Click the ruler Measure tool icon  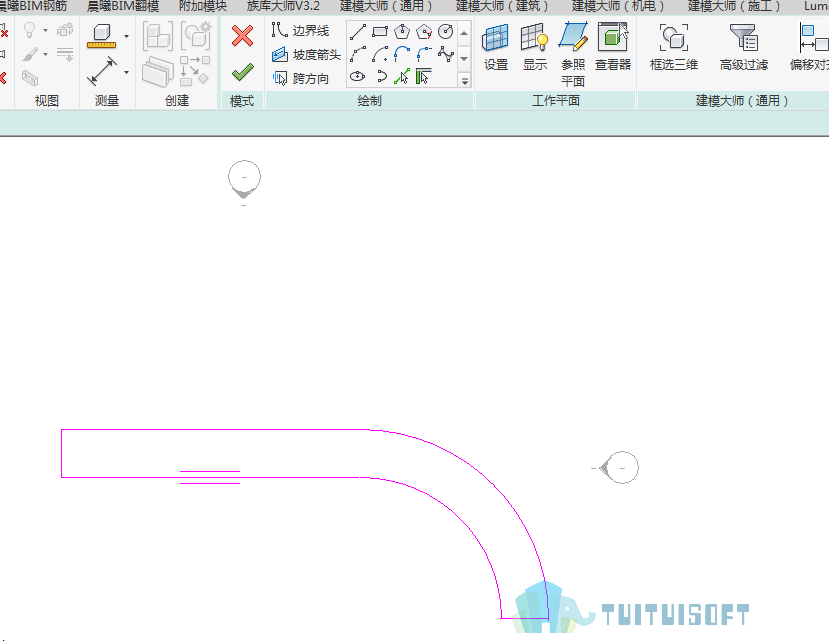point(102,36)
